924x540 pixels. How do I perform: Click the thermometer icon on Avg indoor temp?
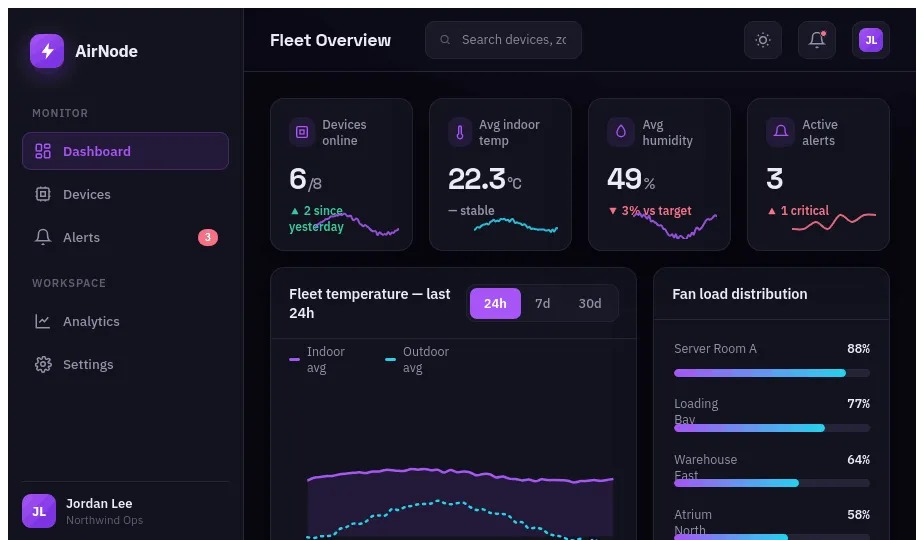pyautogui.click(x=460, y=132)
